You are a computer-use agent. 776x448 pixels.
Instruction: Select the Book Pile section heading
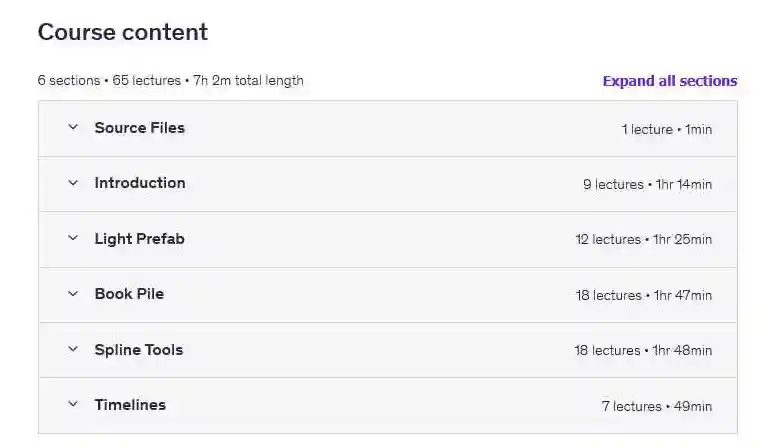pos(129,294)
